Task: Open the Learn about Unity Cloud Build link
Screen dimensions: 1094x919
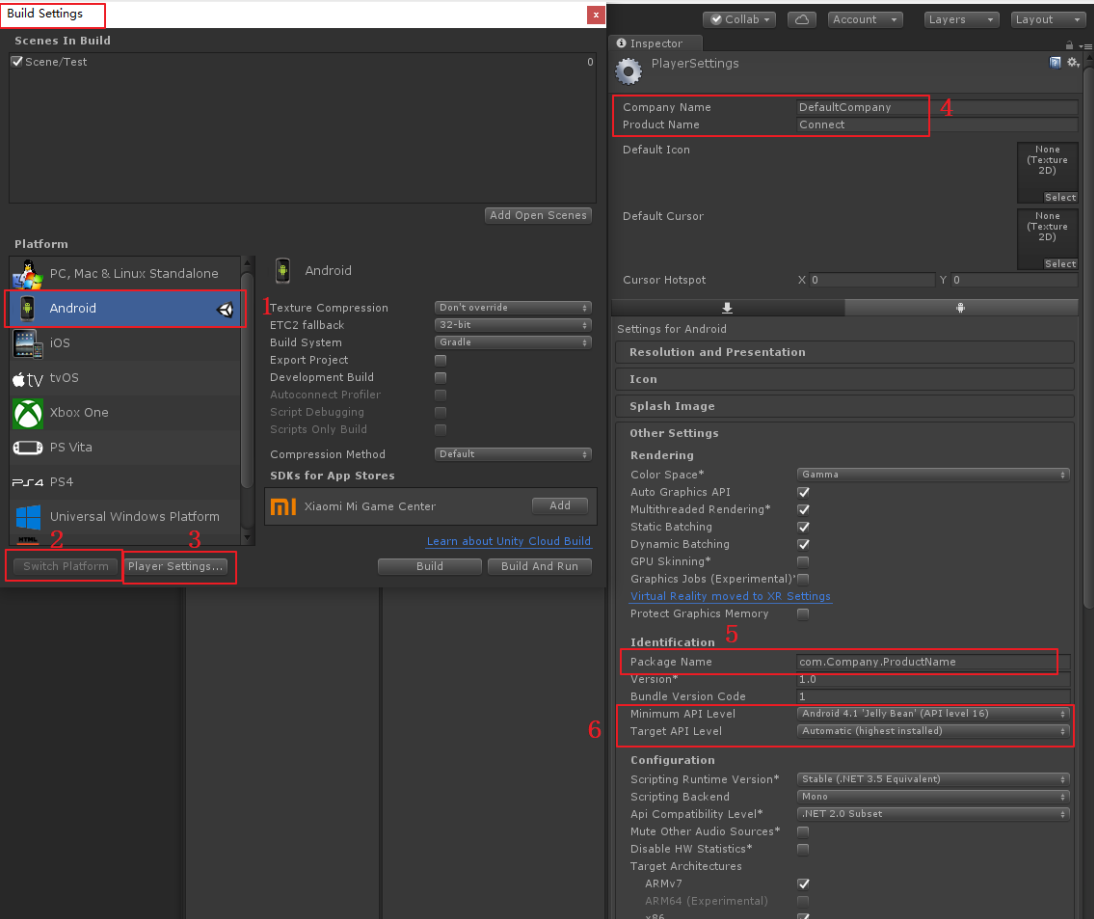Action: [x=508, y=541]
